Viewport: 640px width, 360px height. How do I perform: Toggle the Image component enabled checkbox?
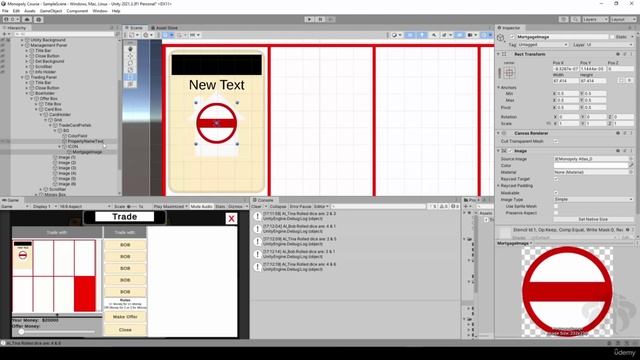[x=510, y=151]
